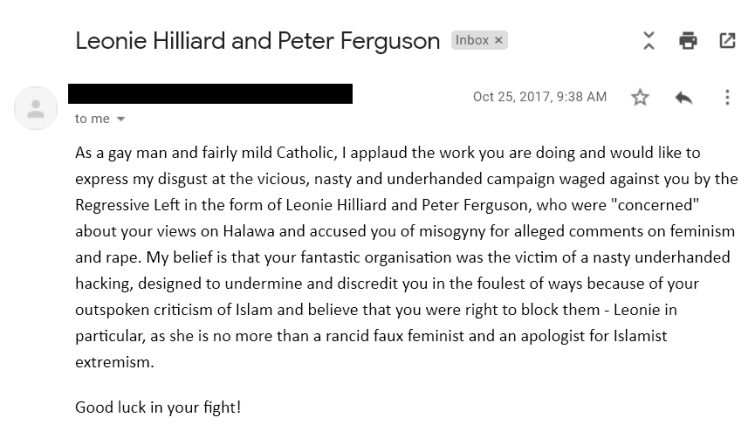The image size is (755, 445).
Task: Click the collapse all messages icon
Action: pos(650,41)
